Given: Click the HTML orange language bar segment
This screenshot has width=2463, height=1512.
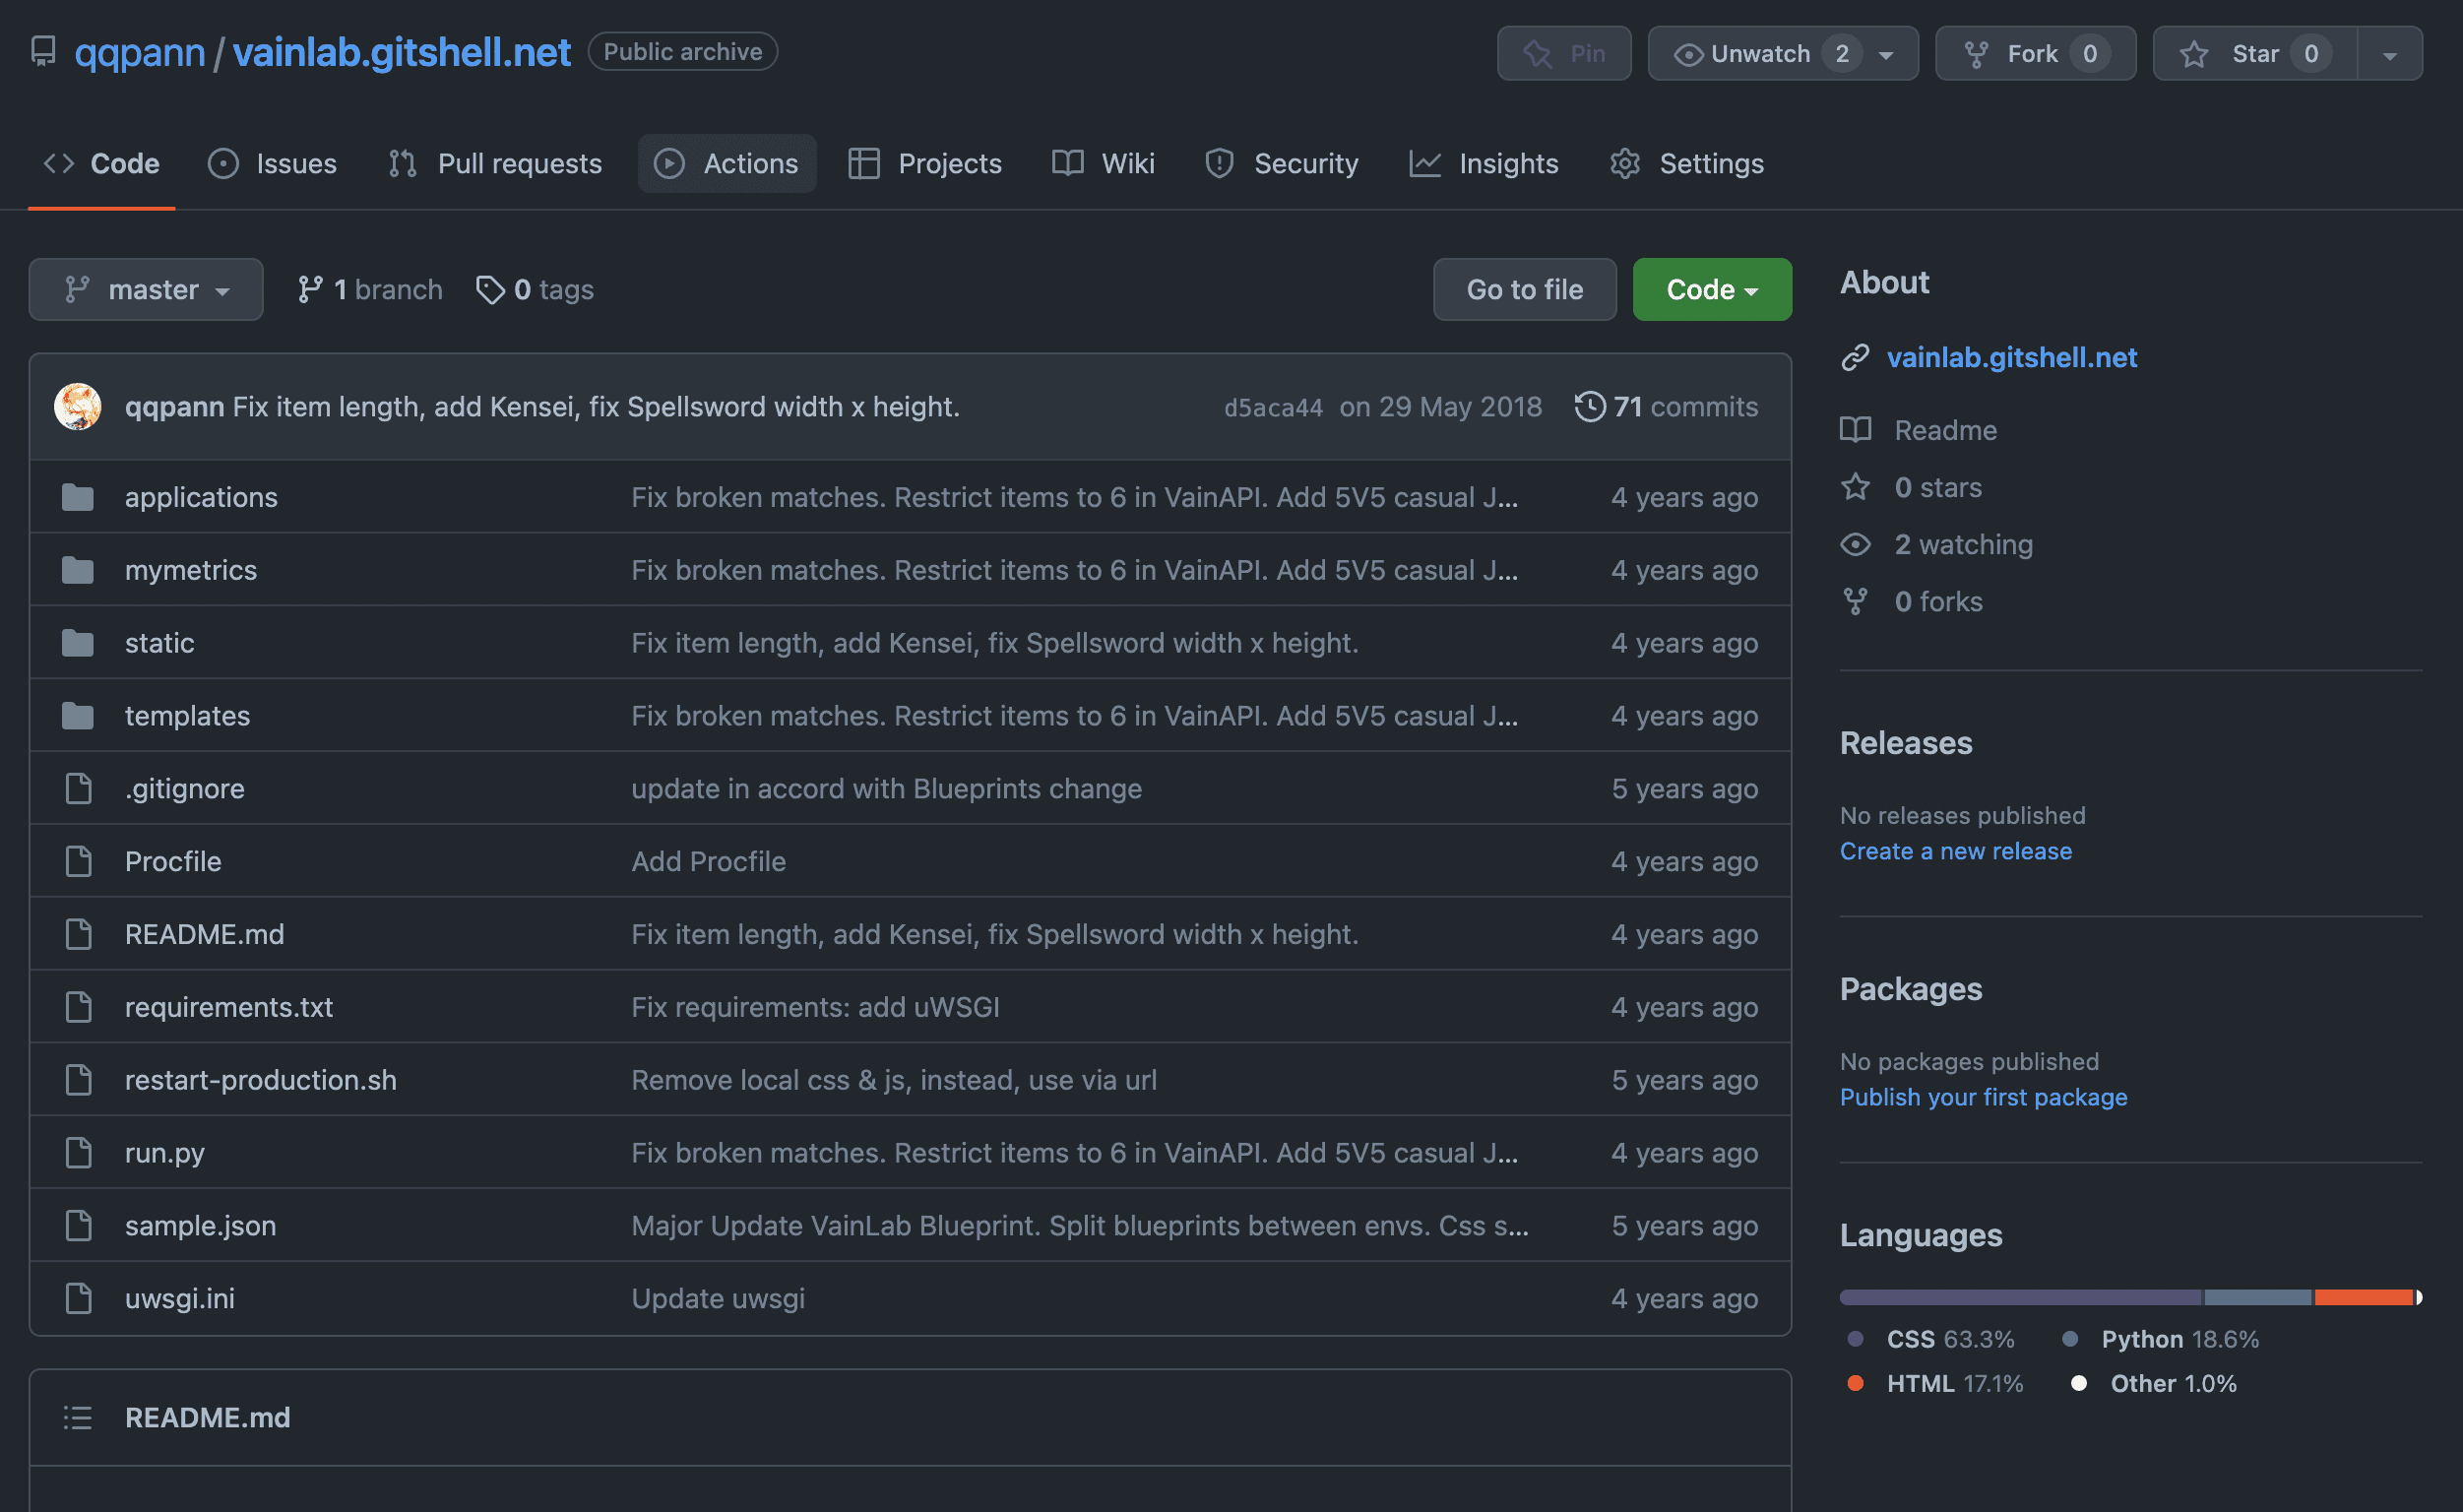Looking at the screenshot, I should 2363,1297.
